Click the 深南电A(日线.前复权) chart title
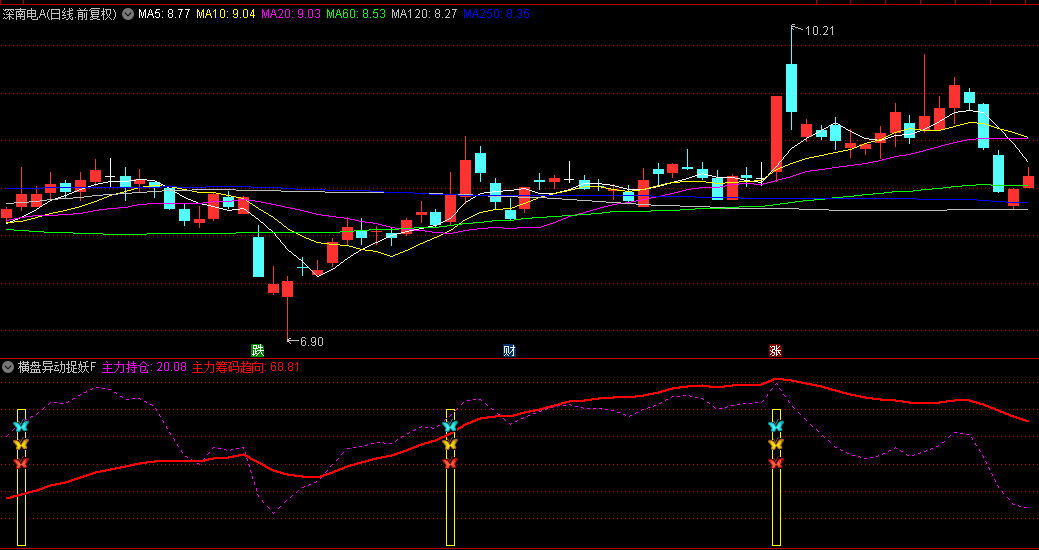This screenshot has width=1039, height=550. pos(60,14)
